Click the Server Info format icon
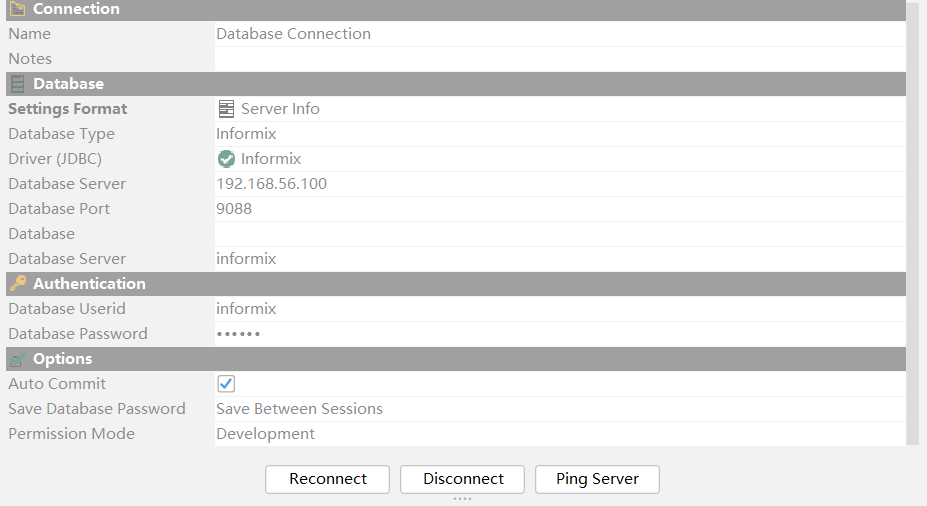This screenshot has height=506, width=927. pyautogui.click(x=226, y=109)
